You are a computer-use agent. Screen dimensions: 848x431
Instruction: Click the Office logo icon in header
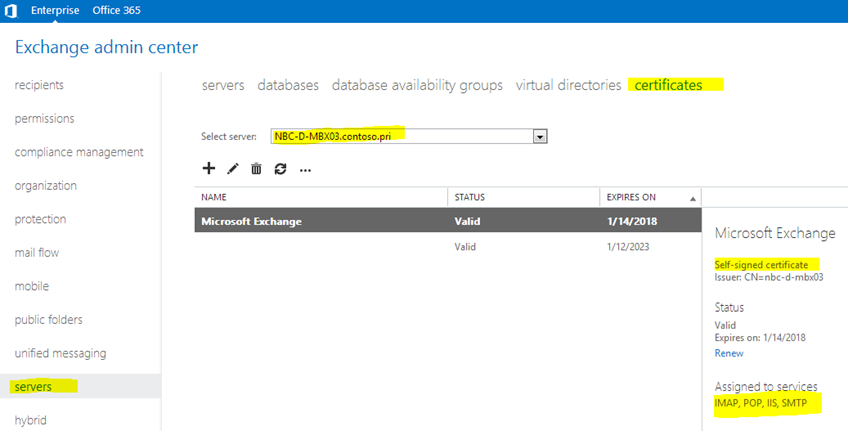coord(11,10)
